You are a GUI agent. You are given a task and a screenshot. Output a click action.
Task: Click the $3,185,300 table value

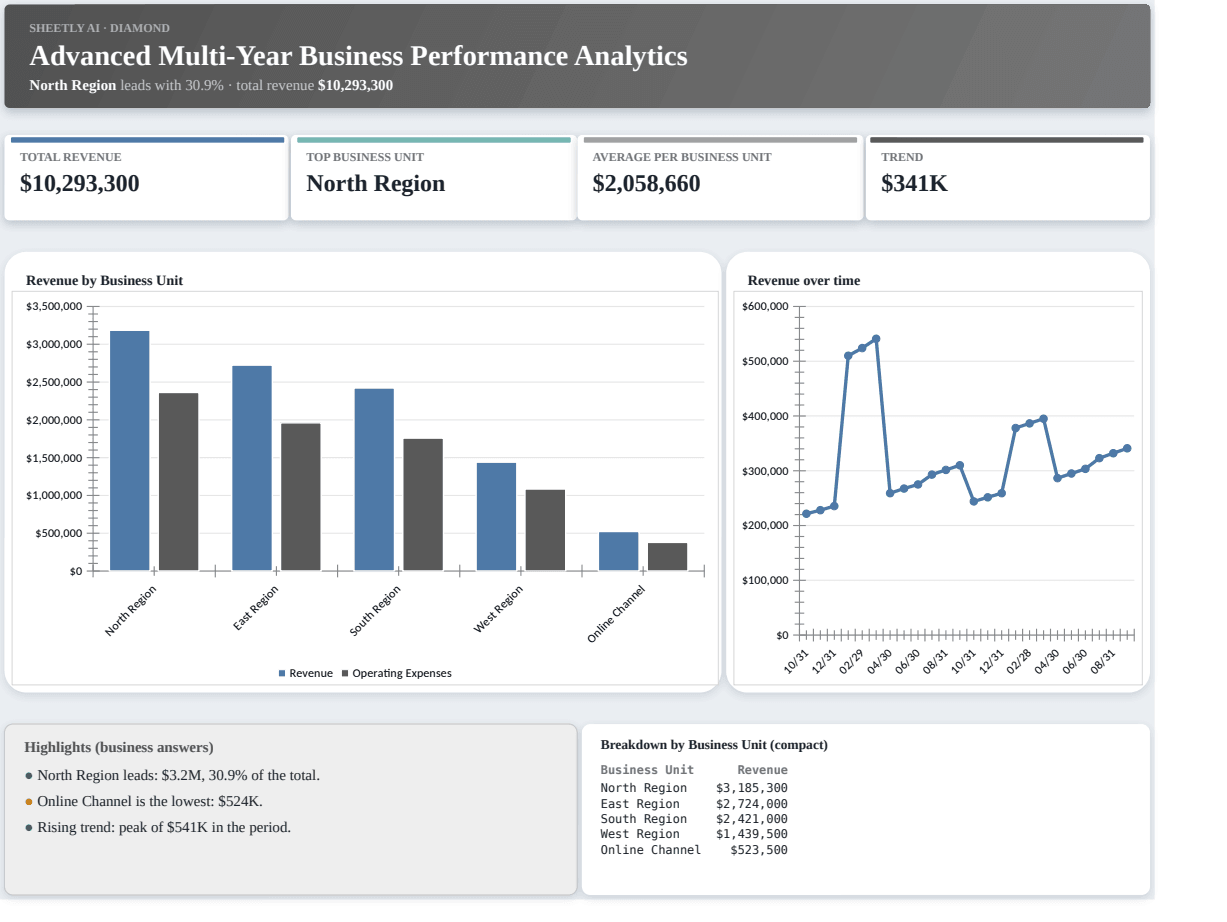[752, 788]
